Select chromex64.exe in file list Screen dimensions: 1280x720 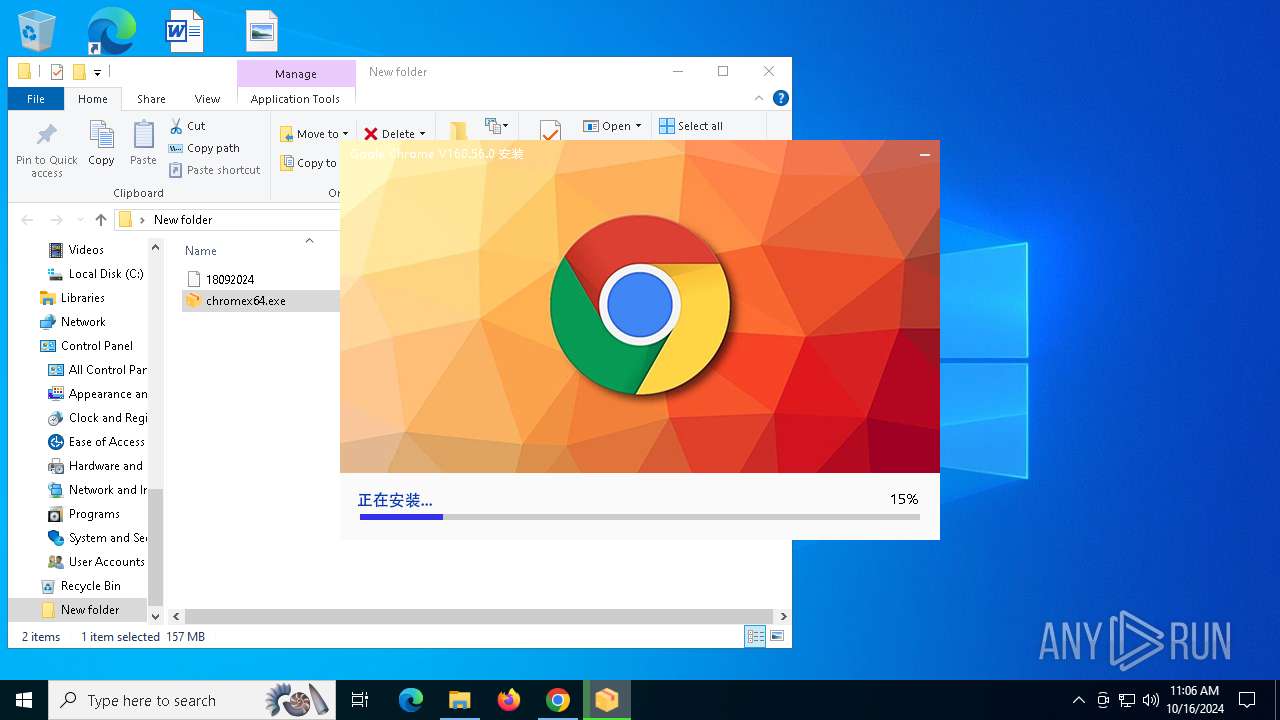tap(245, 301)
